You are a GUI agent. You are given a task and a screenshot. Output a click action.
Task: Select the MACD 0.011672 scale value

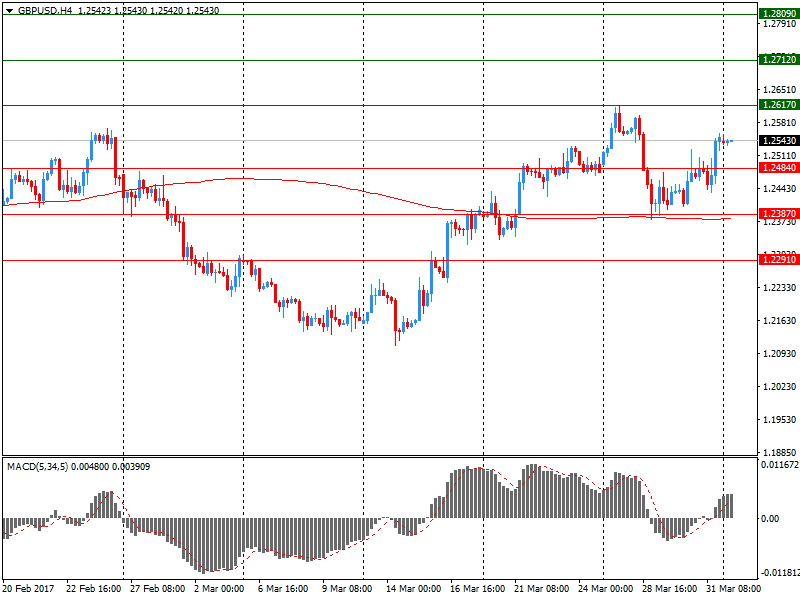780,465
